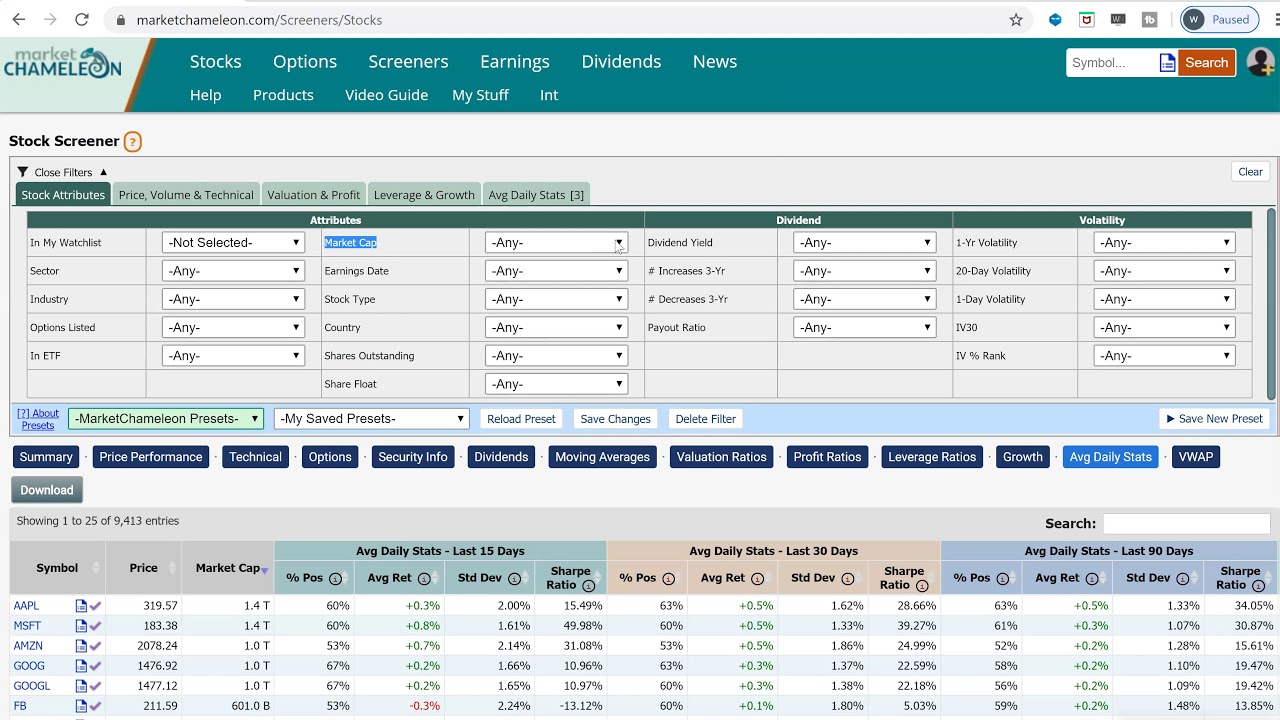Image resolution: width=1280 pixels, height=720 pixels.
Task: Open the Screeners menu in the top navigation
Action: click(408, 62)
